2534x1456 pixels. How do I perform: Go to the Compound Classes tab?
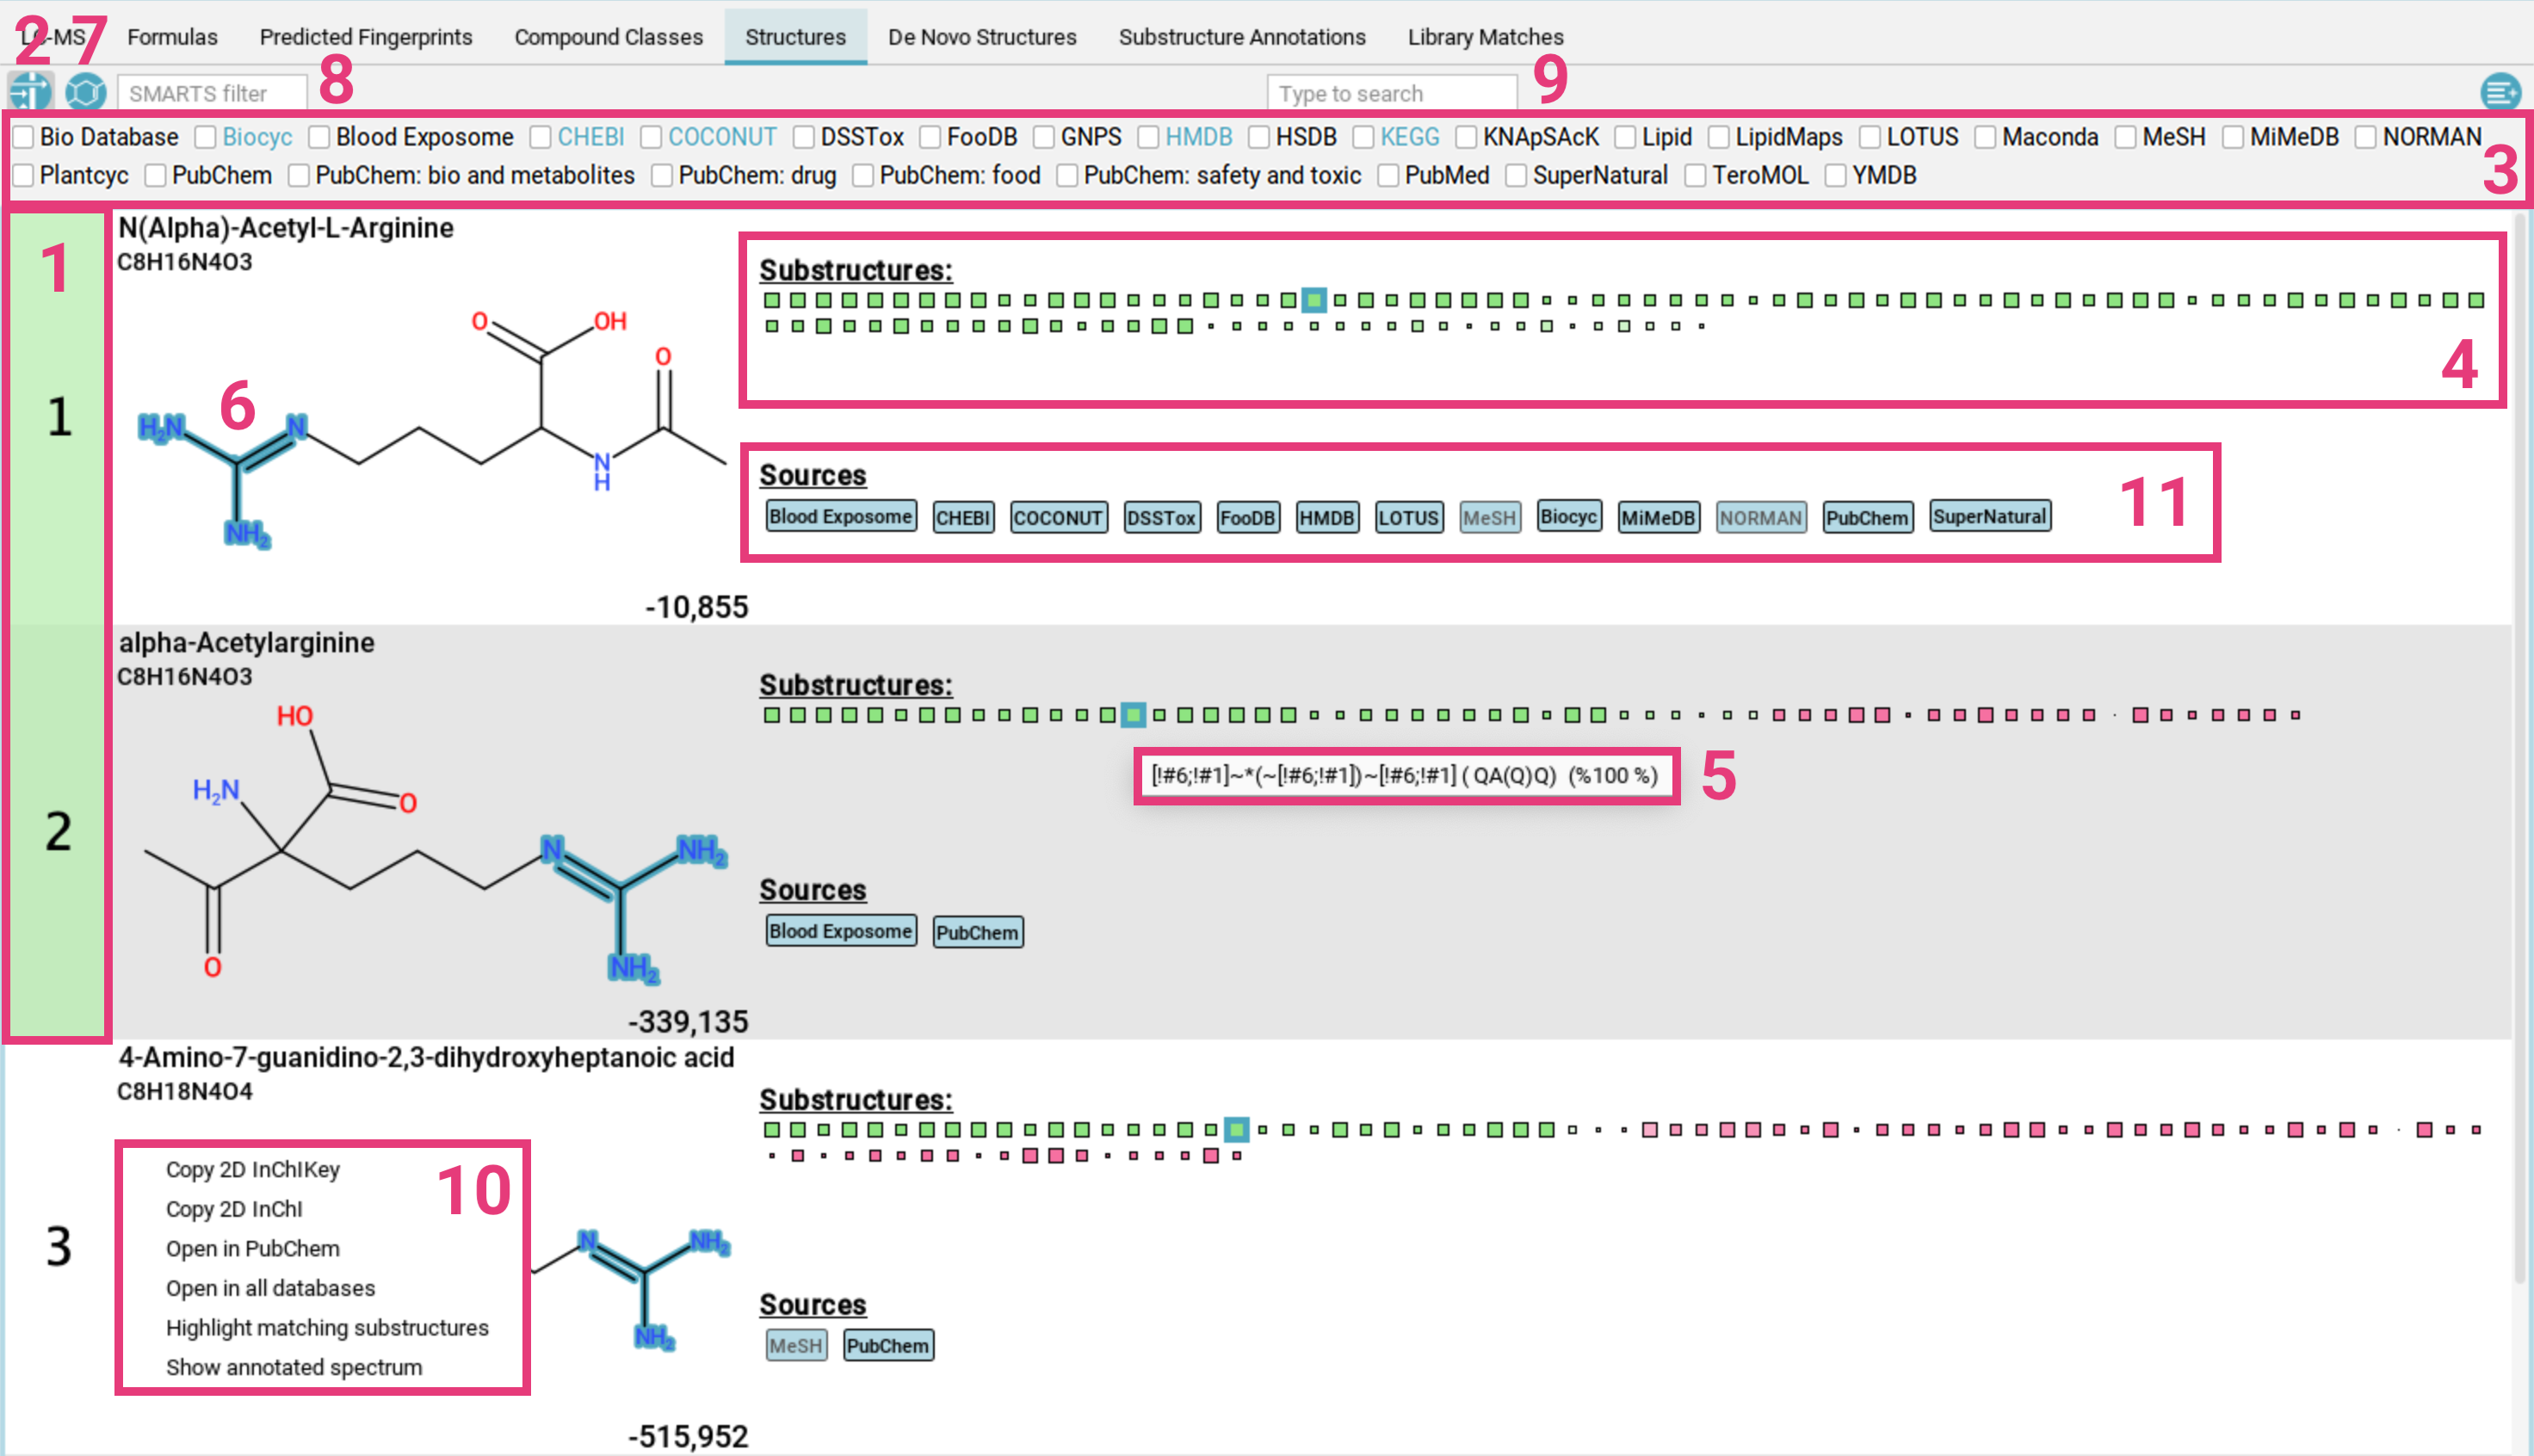(x=608, y=37)
